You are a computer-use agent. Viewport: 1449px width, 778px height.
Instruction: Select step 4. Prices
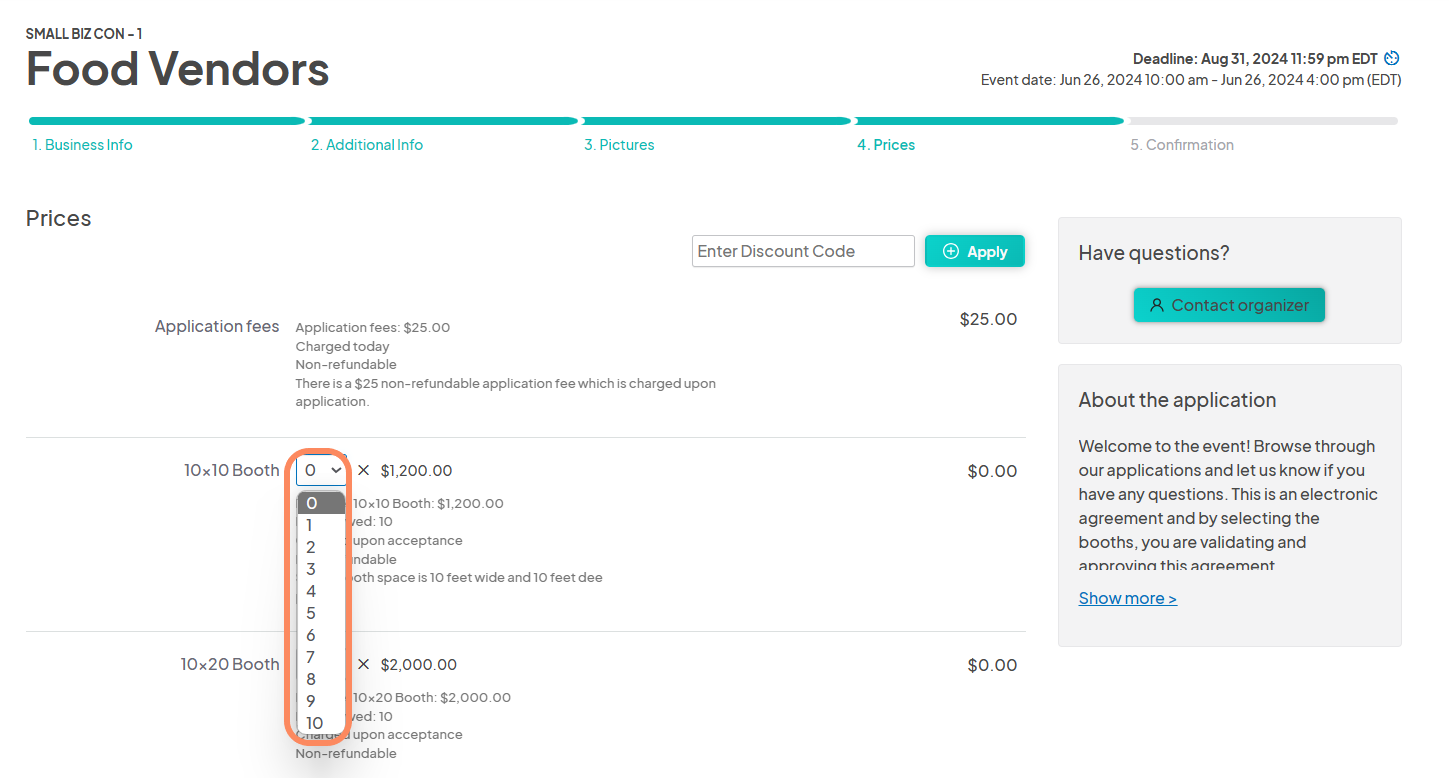(x=886, y=145)
